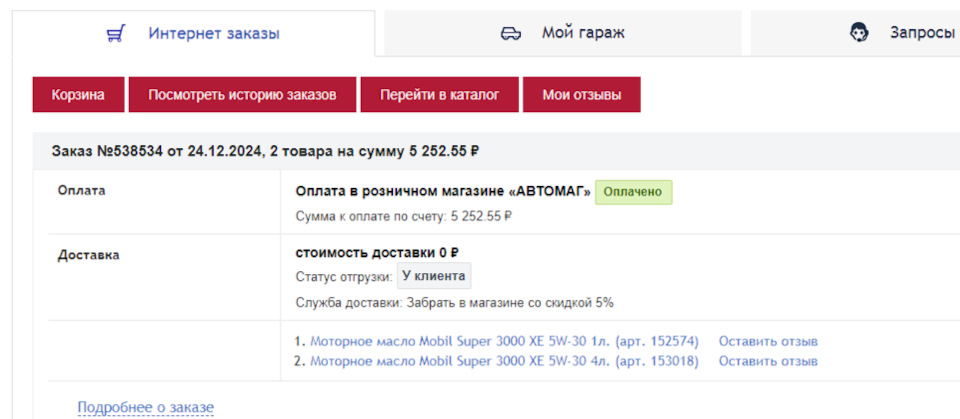Open the Mobil Super 3000 XE 5W-30 1л product link

(504, 341)
